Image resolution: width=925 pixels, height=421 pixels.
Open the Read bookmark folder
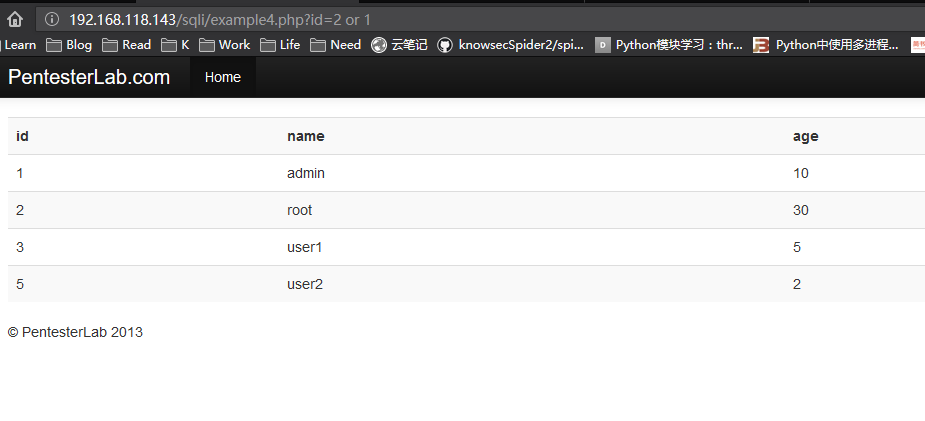click(127, 45)
